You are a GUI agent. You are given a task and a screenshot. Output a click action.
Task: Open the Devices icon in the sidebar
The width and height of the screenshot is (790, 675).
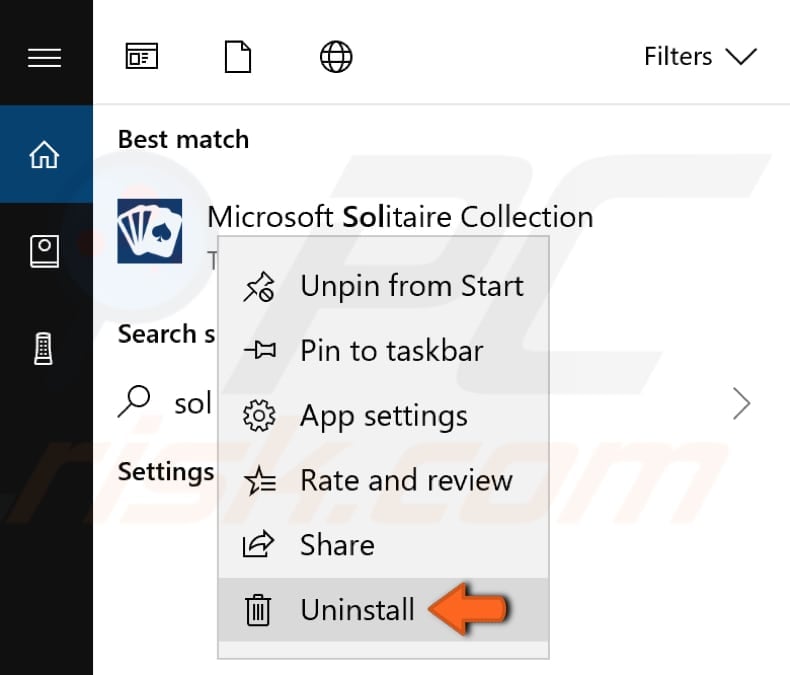43,348
